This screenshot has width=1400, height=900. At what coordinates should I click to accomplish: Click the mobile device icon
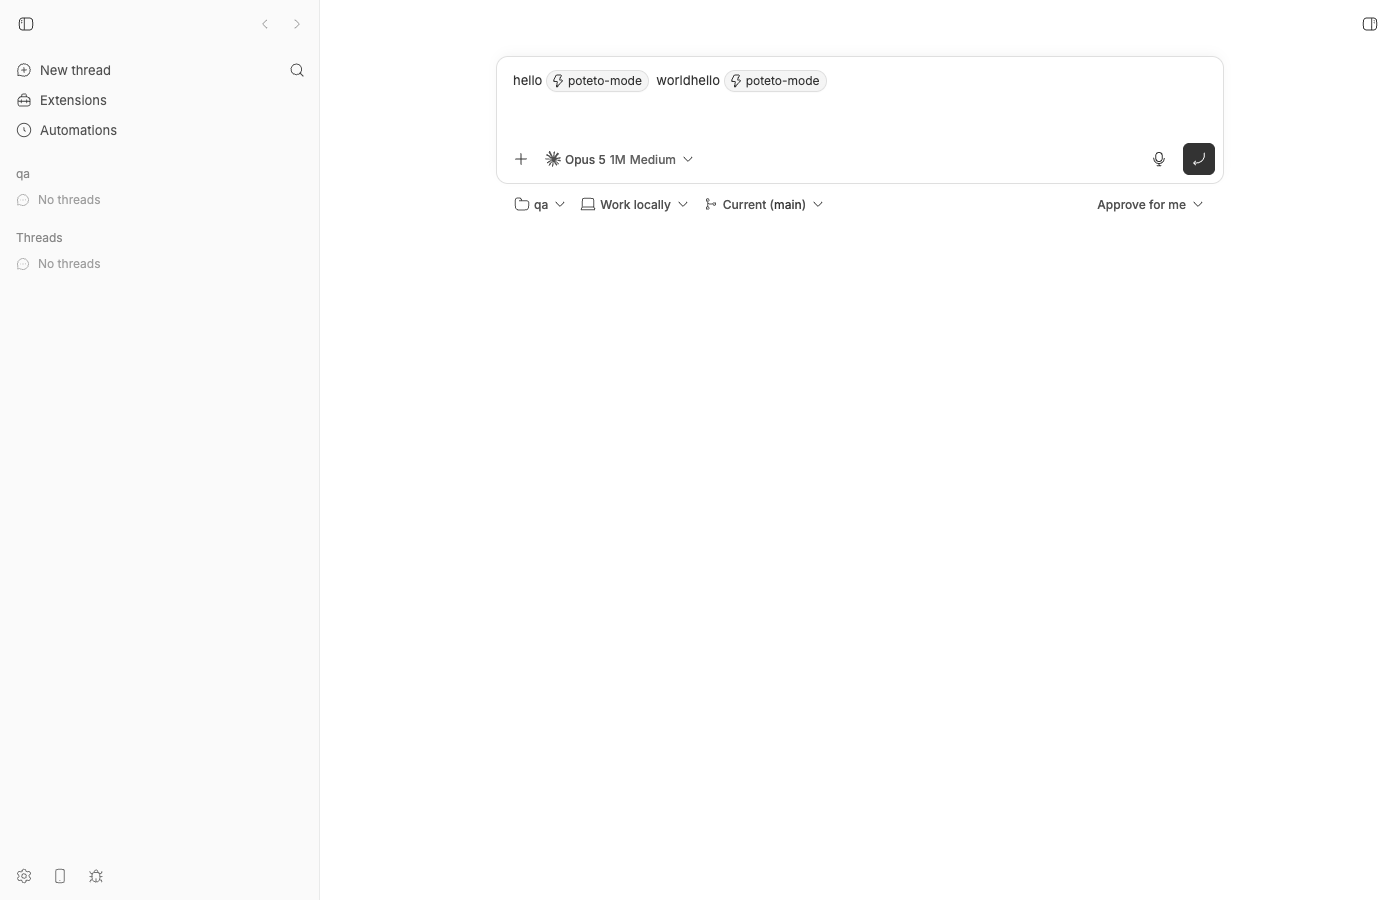point(60,876)
